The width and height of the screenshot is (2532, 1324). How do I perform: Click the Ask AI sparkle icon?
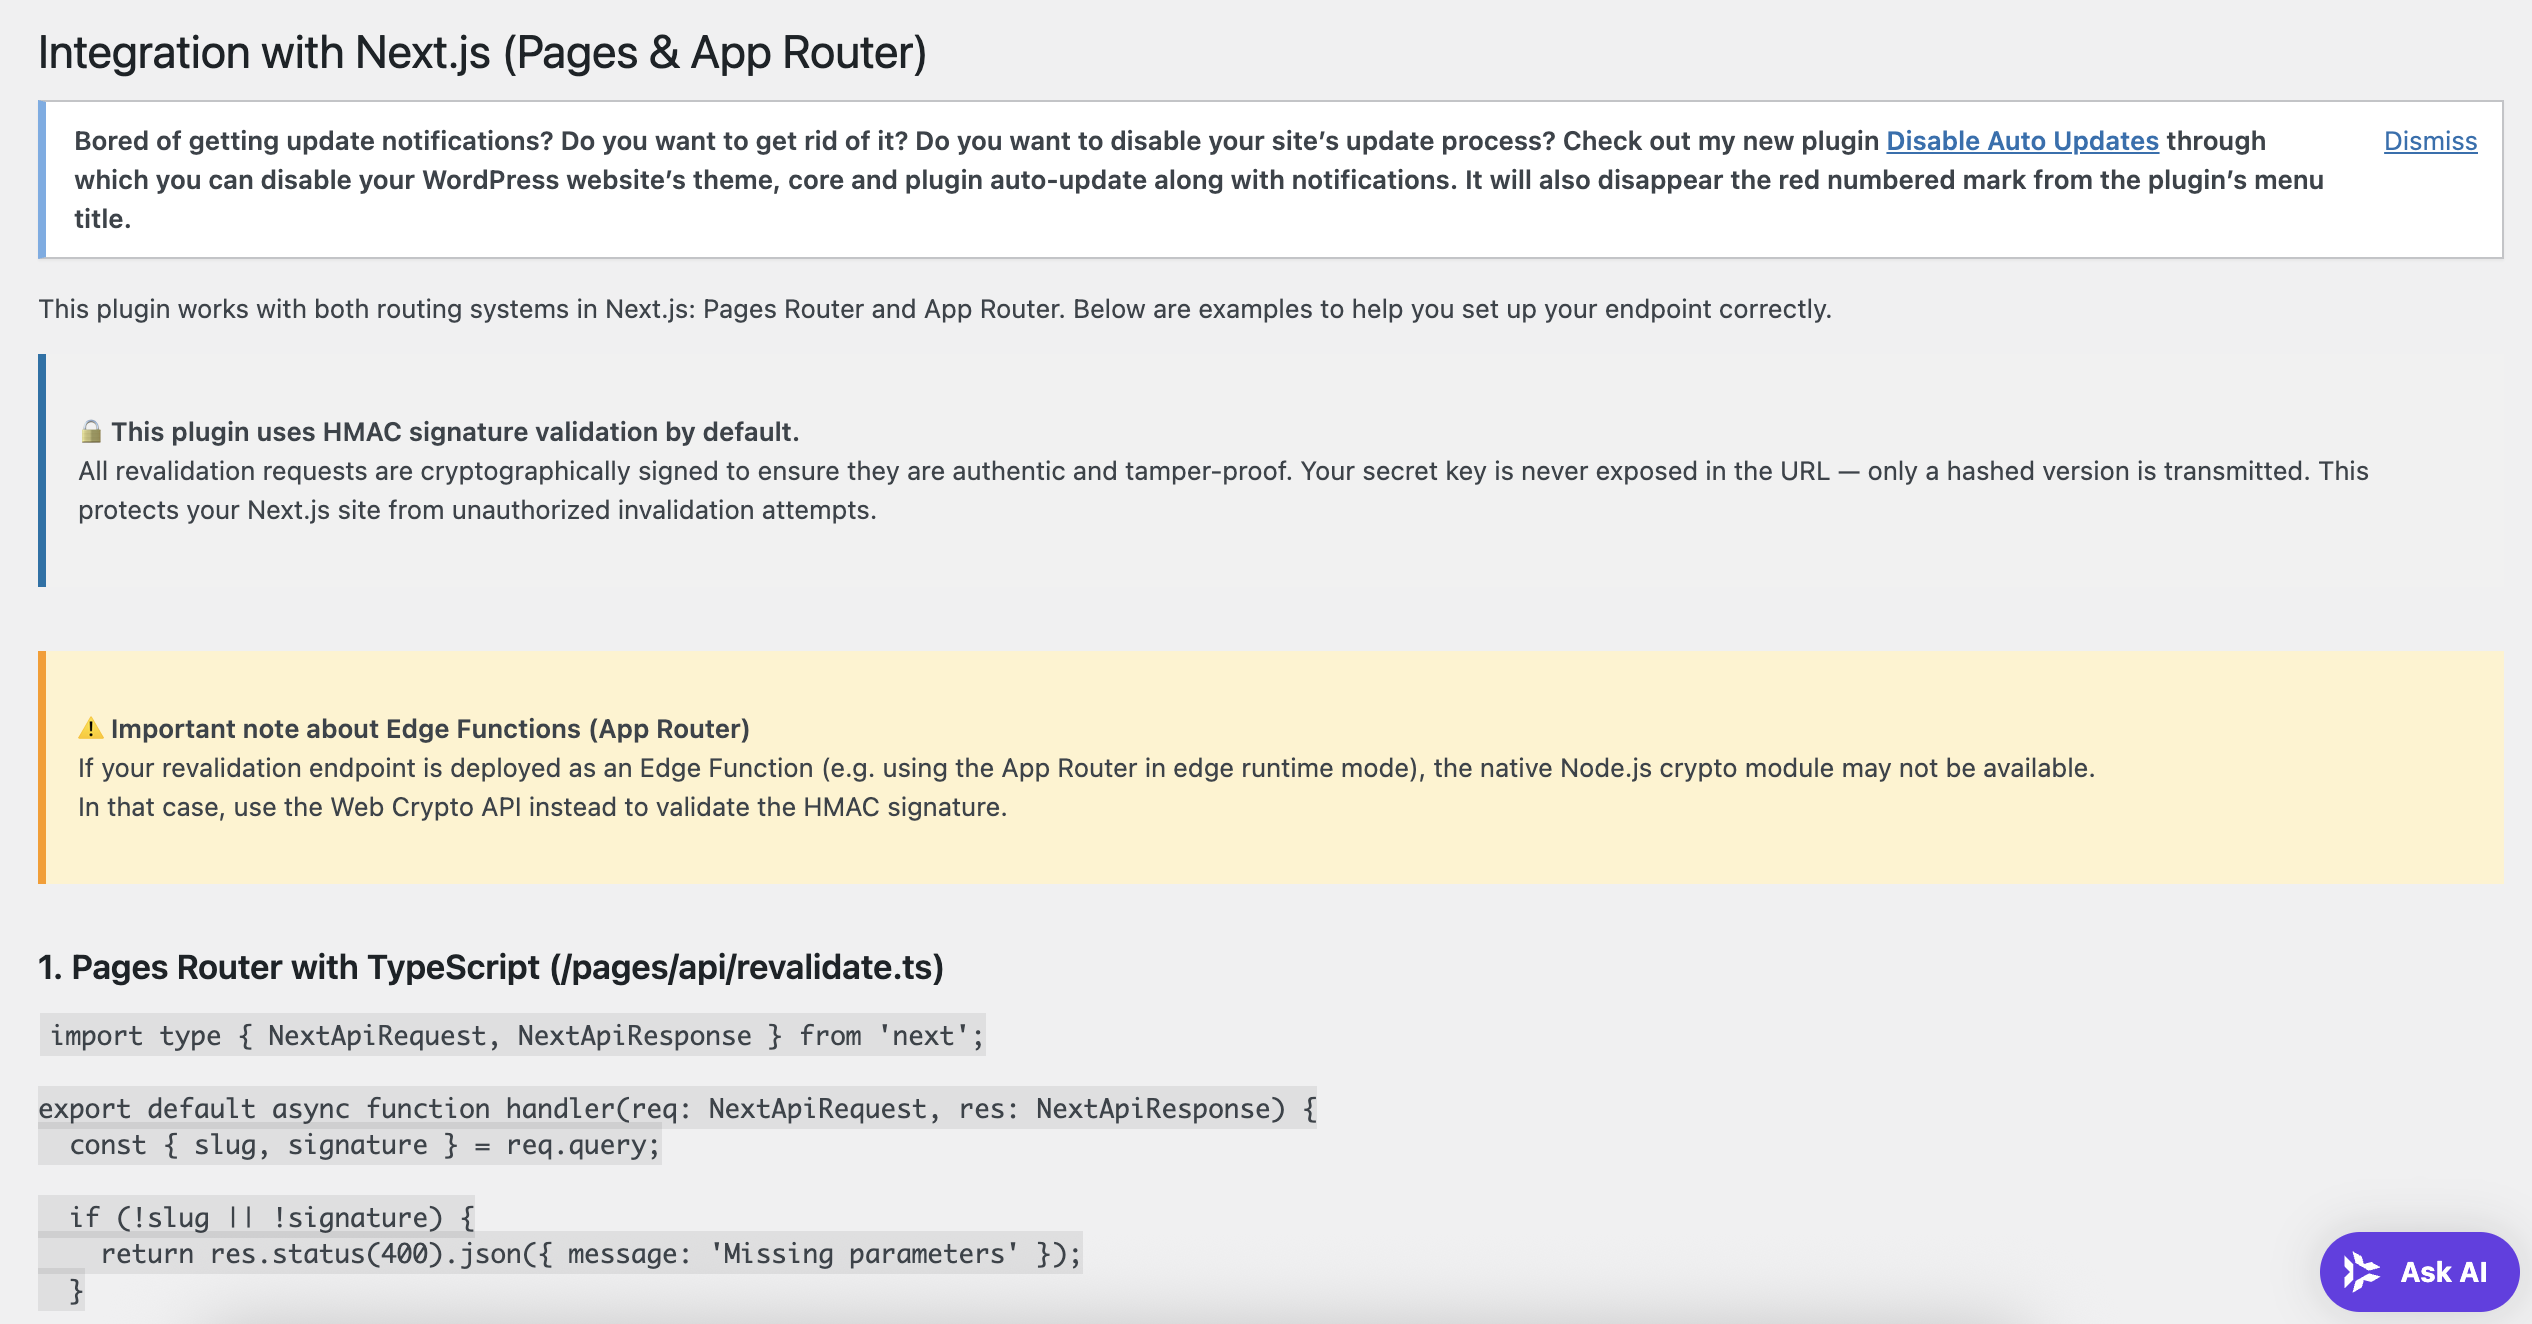(2362, 1272)
